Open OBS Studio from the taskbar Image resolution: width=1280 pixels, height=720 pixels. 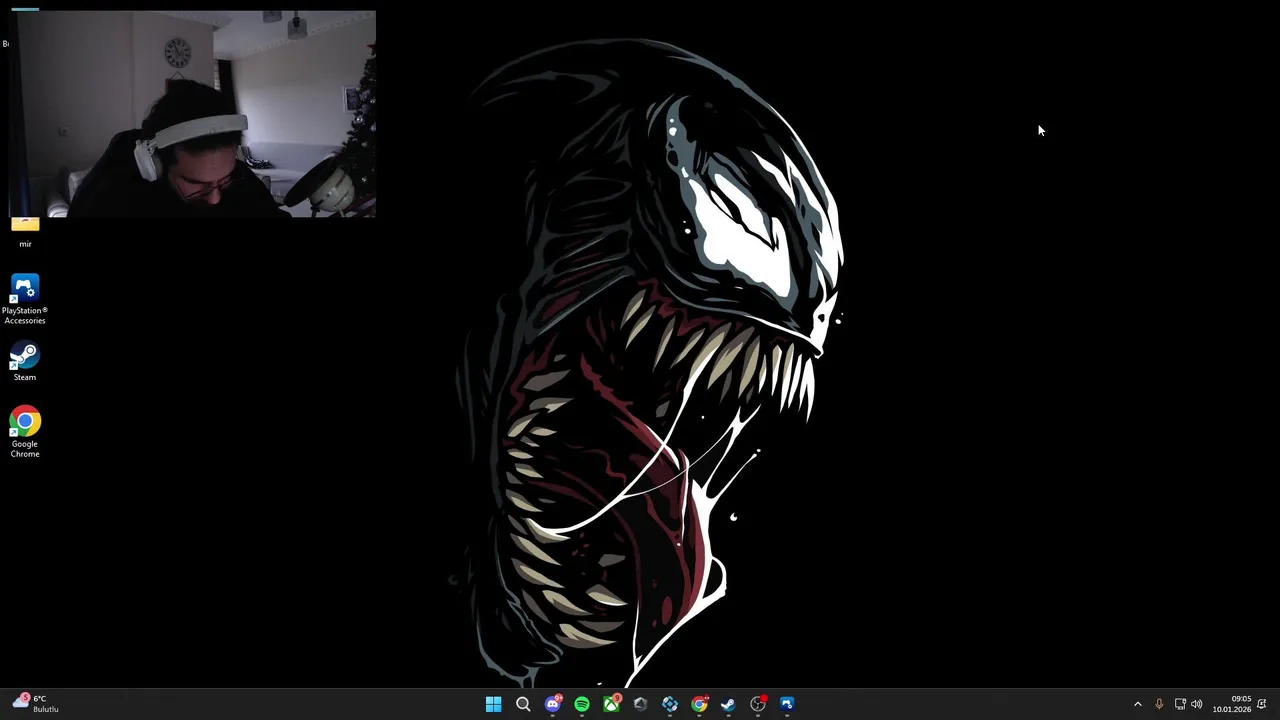(x=758, y=704)
